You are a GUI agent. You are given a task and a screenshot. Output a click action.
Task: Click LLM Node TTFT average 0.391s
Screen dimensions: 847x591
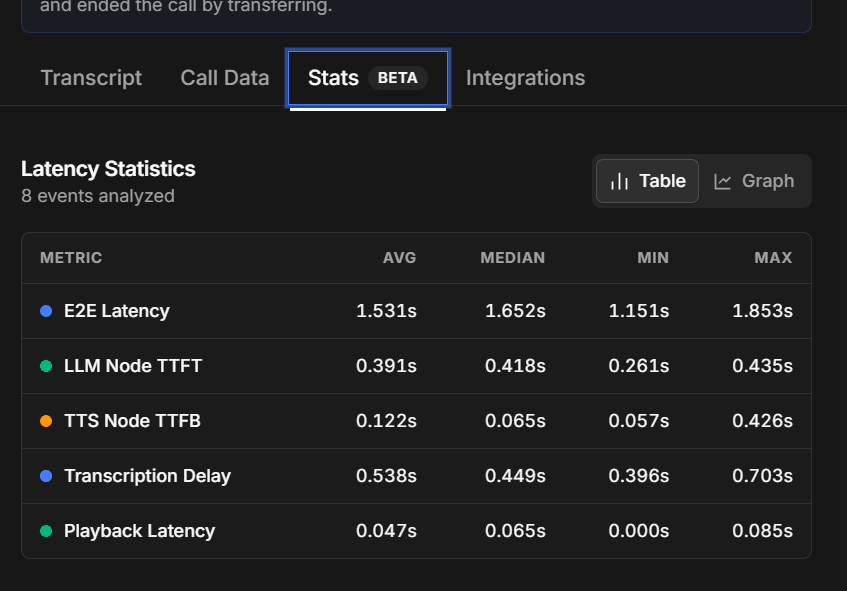click(x=386, y=366)
